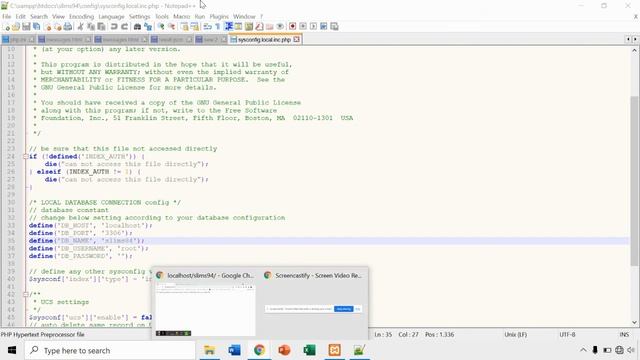This screenshot has width=640, height=360.
Task: Open Folder as Workspace icon
Action: click(269, 27)
